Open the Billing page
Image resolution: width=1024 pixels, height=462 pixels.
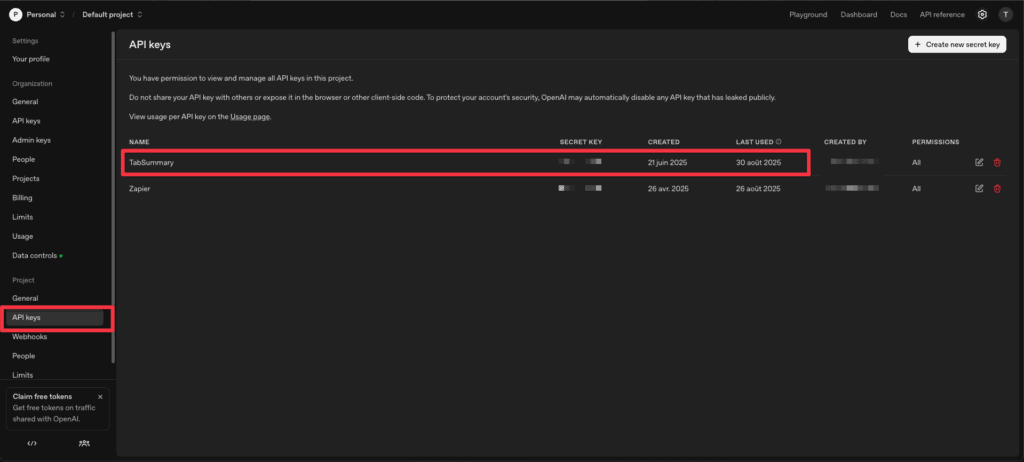tap(22, 197)
